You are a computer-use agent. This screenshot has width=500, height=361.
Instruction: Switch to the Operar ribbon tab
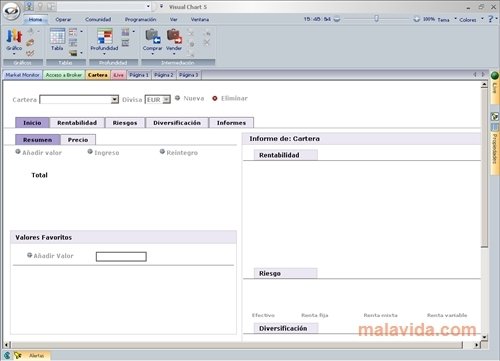[x=63, y=19]
